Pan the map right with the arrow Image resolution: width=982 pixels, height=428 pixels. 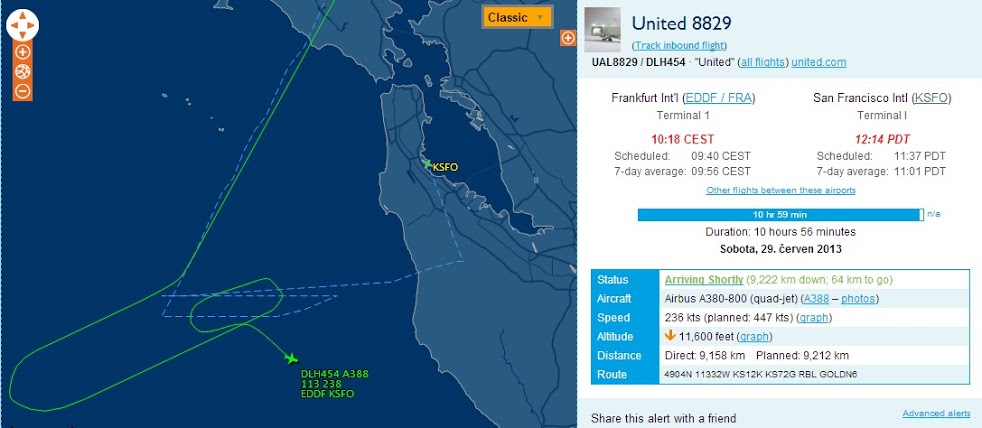click(x=32, y=24)
